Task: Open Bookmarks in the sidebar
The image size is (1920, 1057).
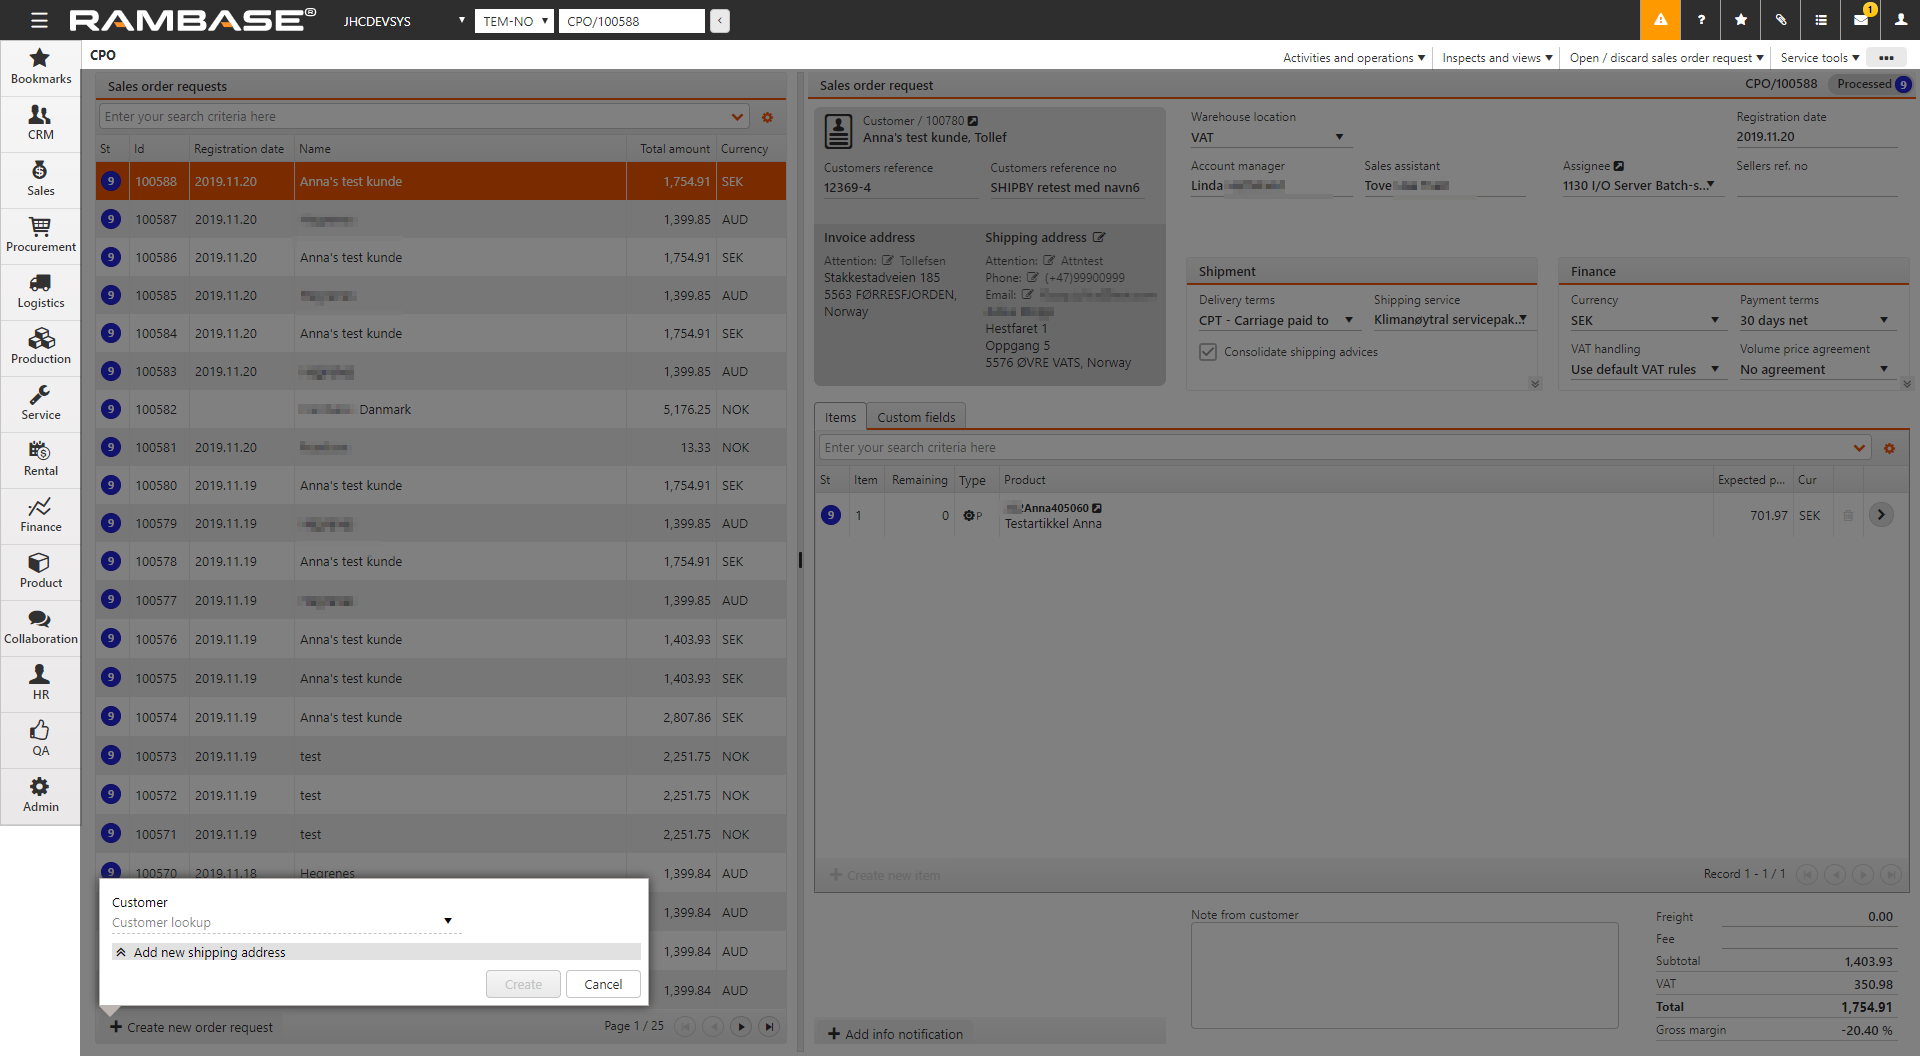Action: 40,66
